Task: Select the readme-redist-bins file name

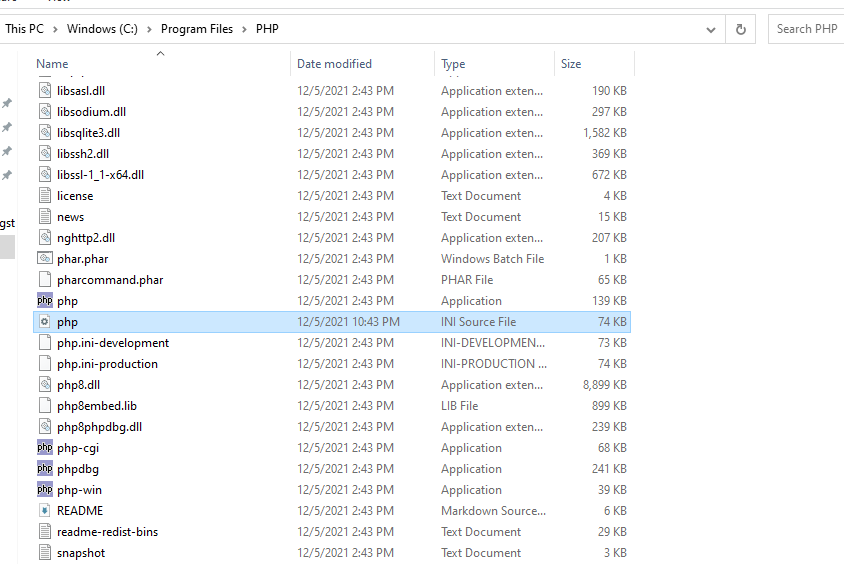Action: [x=108, y=531]
